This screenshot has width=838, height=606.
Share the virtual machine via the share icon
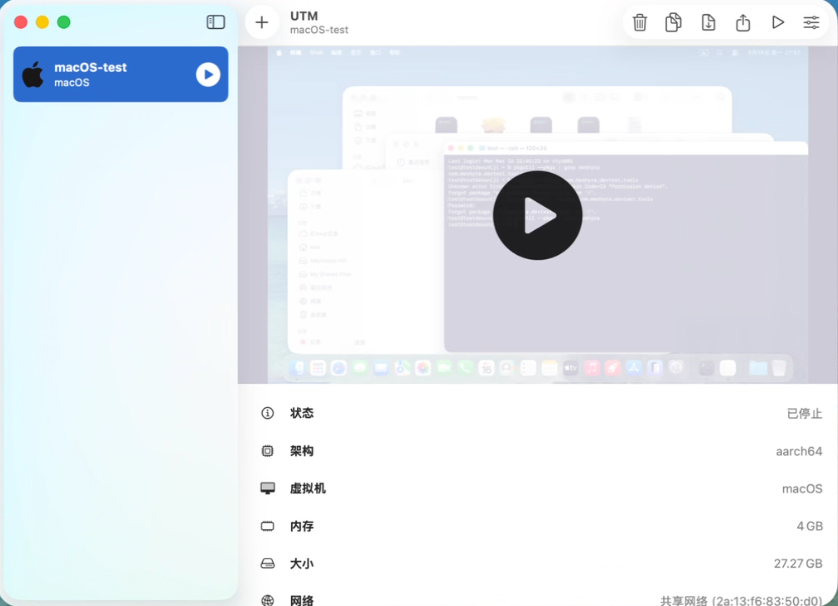pos(743,21)
